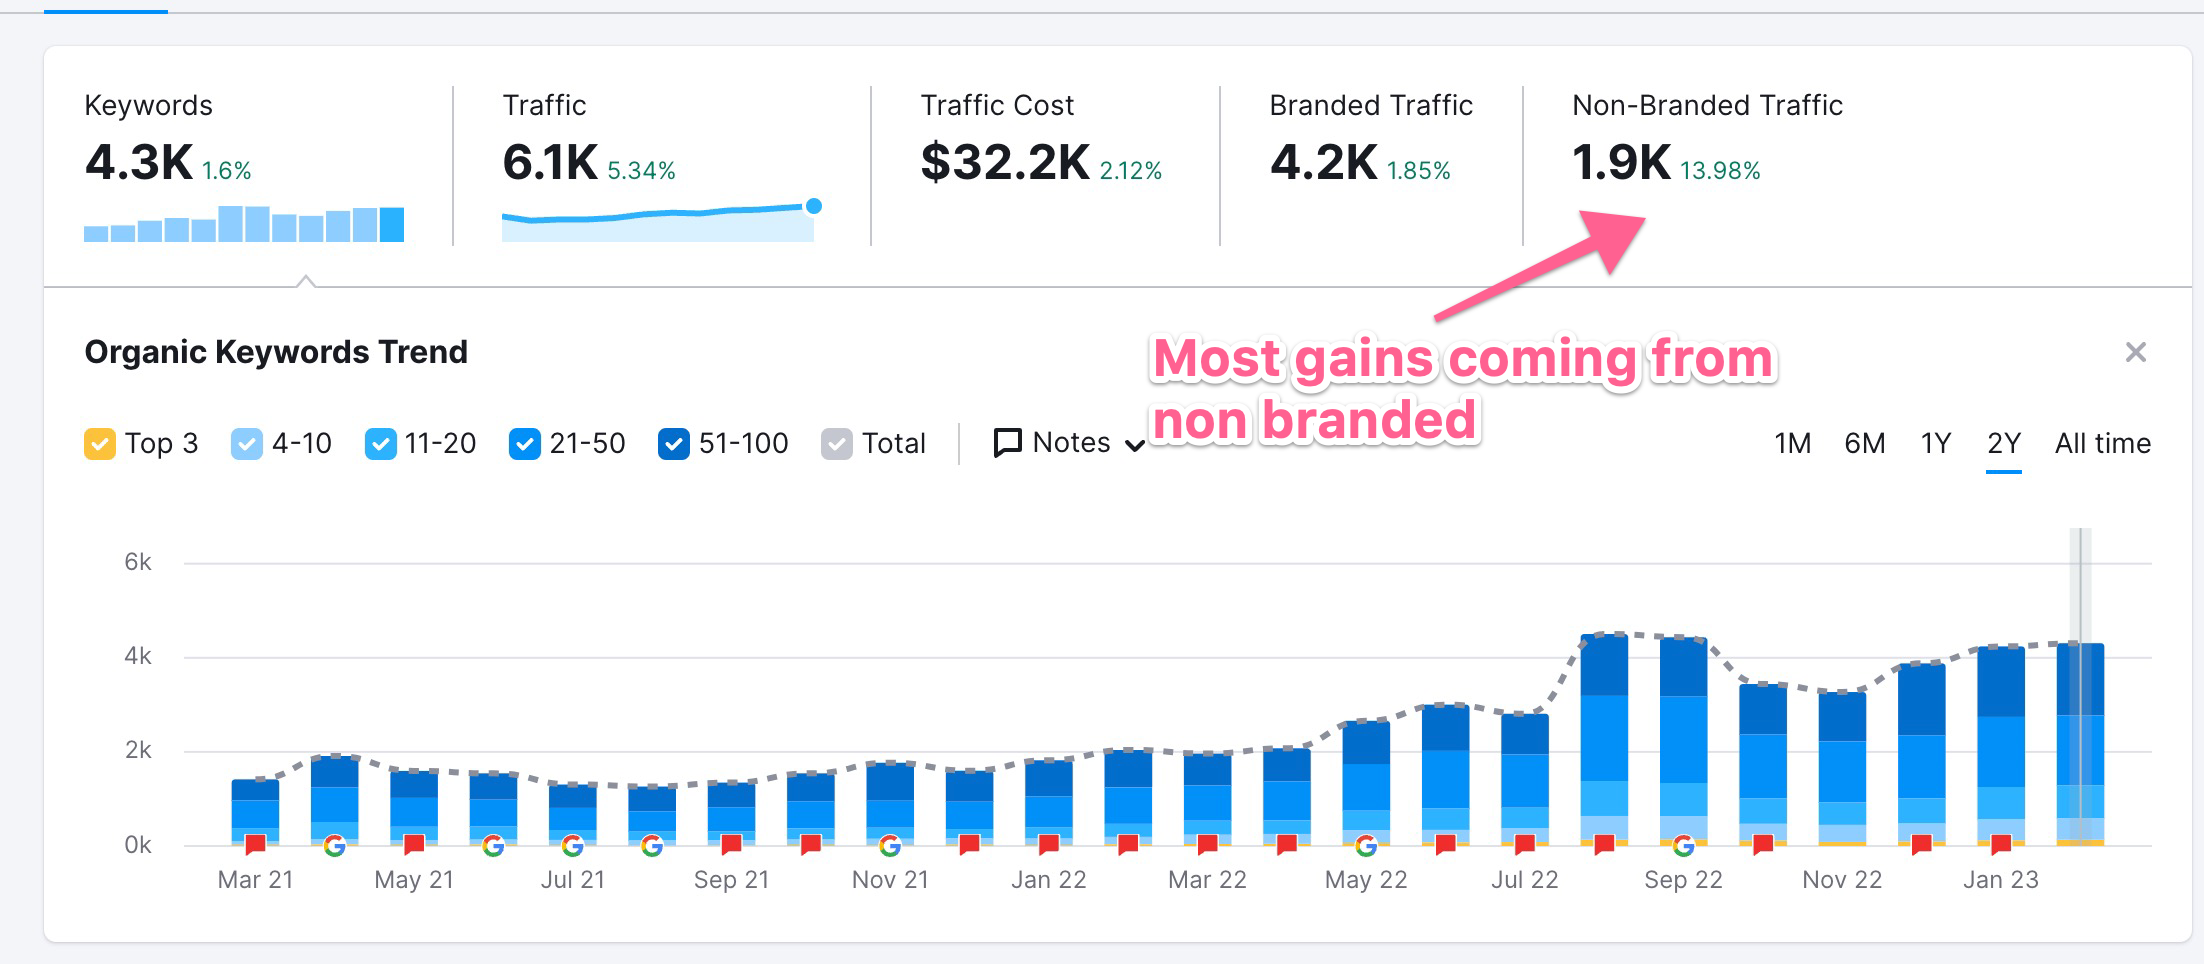Open the Google update marker at Sep 22
The height and width of the screenshot is (964, 2204).
pyautogui.click(x=1684, y=846)
